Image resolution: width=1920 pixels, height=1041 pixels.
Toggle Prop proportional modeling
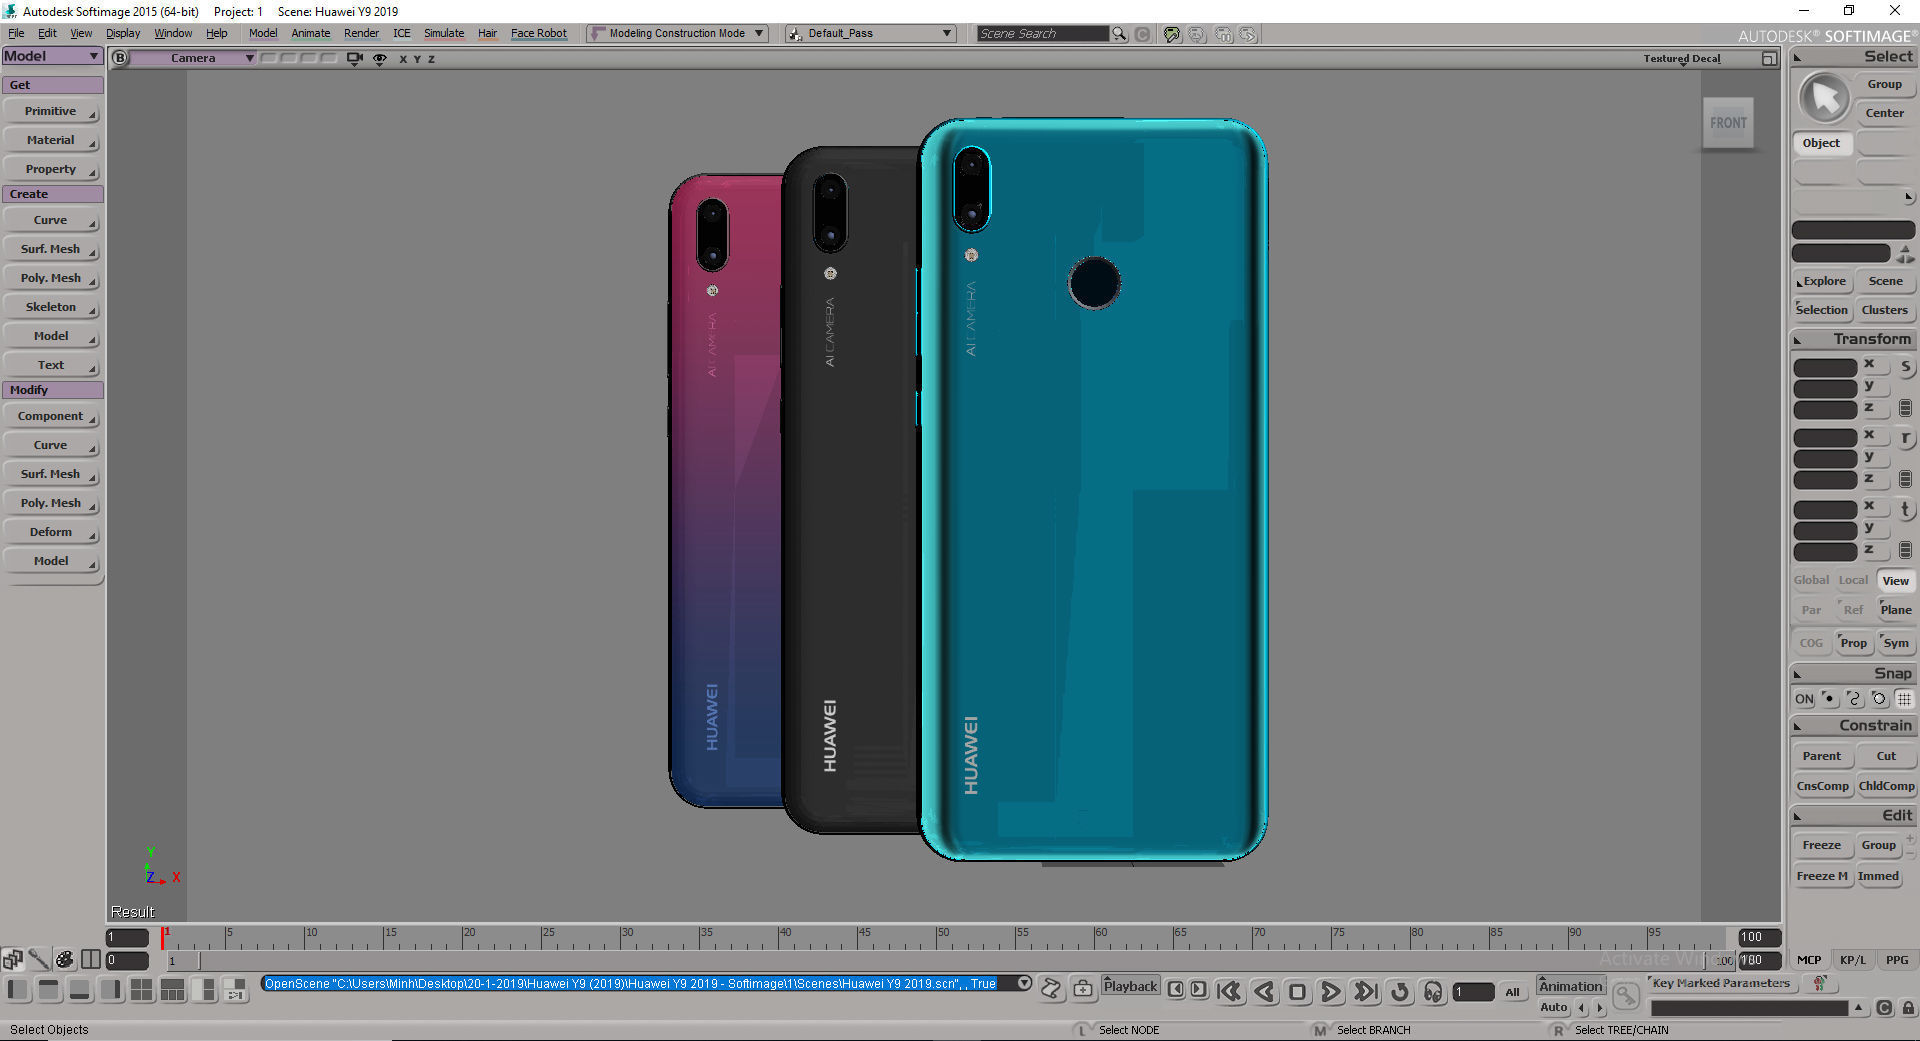coord(1853,643)
